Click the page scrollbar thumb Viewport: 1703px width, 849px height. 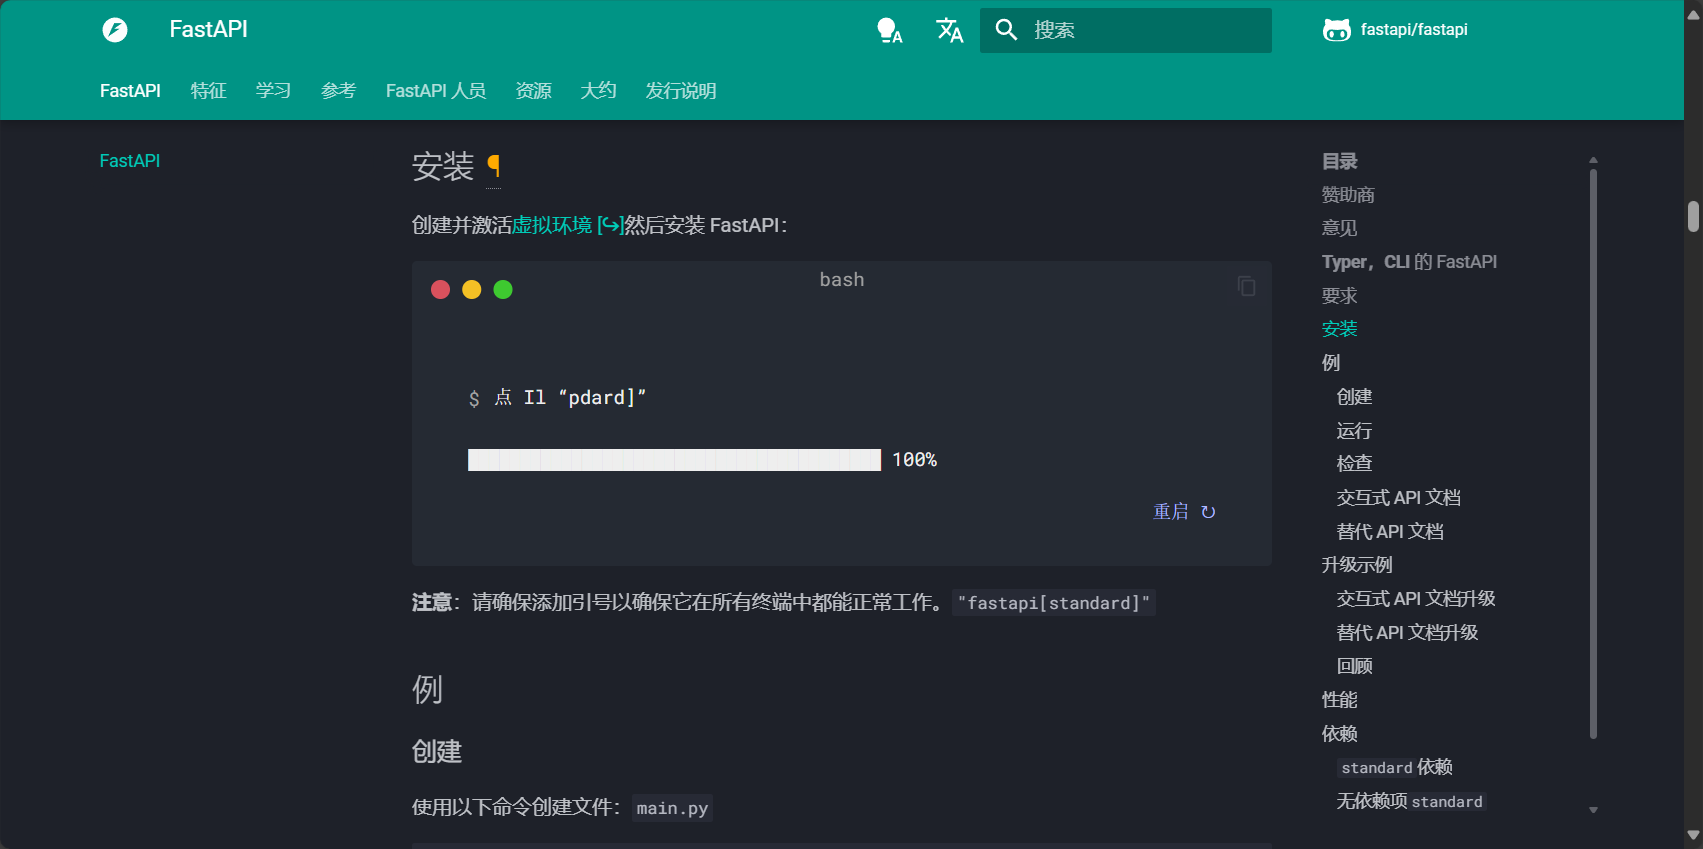(1693, 216)
